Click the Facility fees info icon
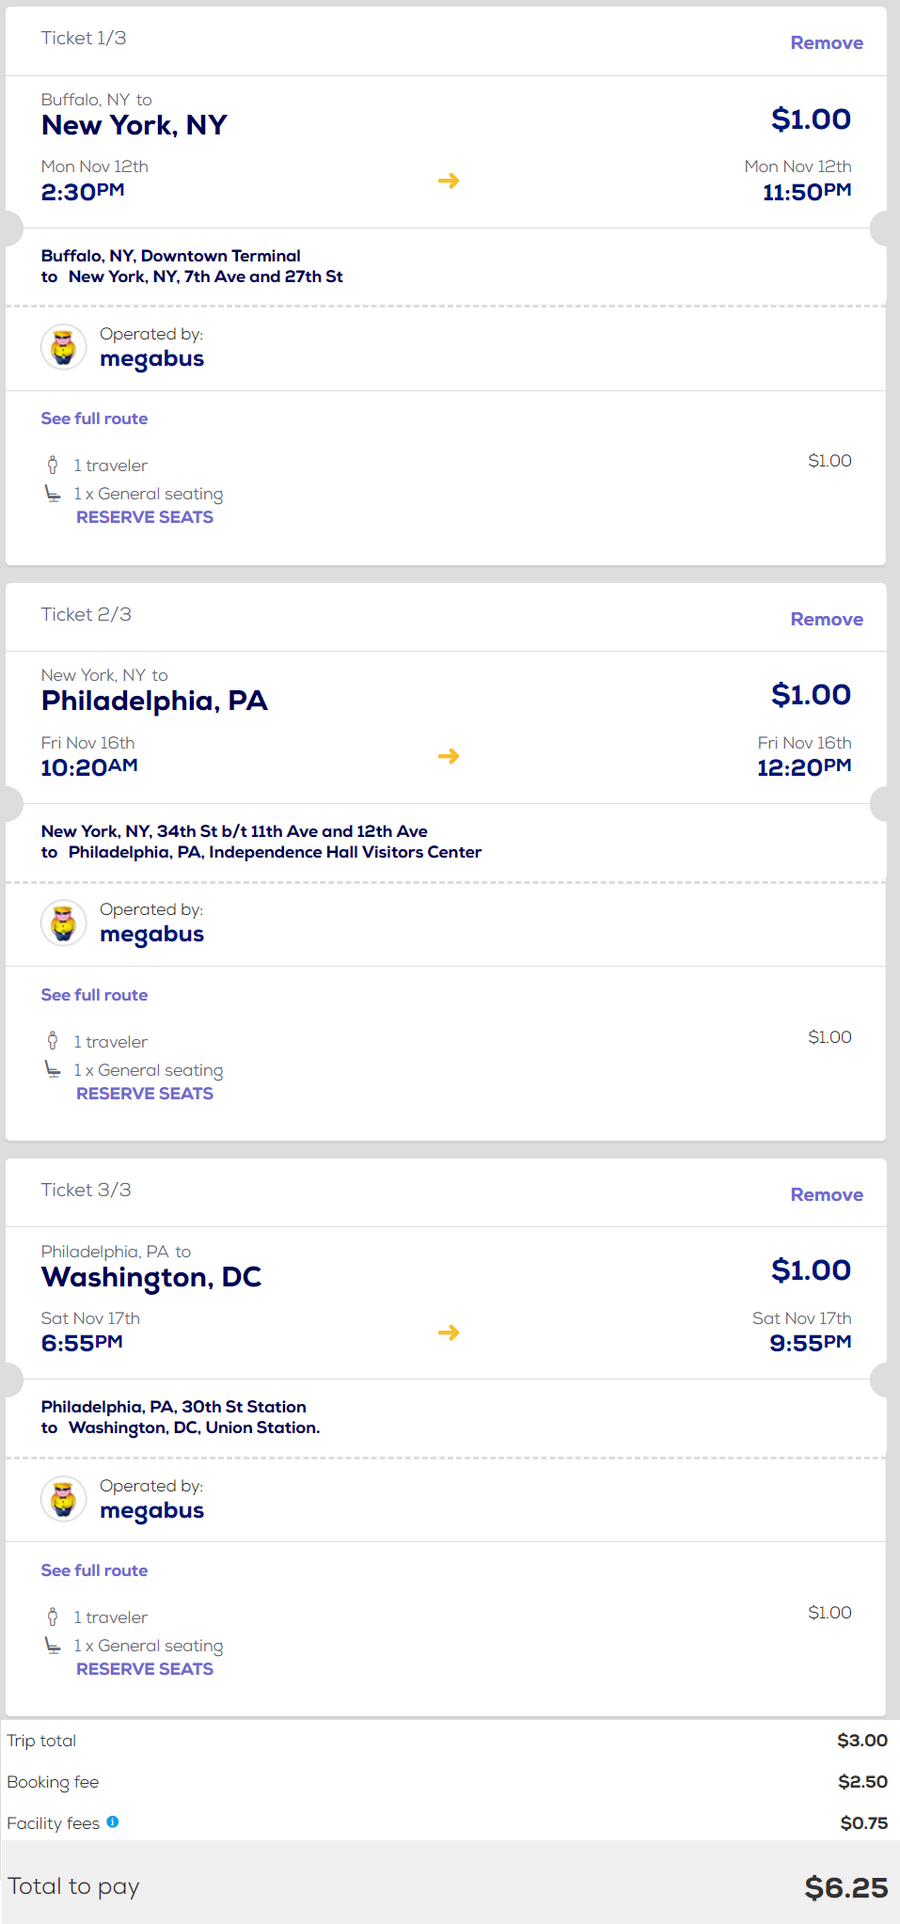The width and height of the screenshot is (900, 1924). click(113, 1822)
